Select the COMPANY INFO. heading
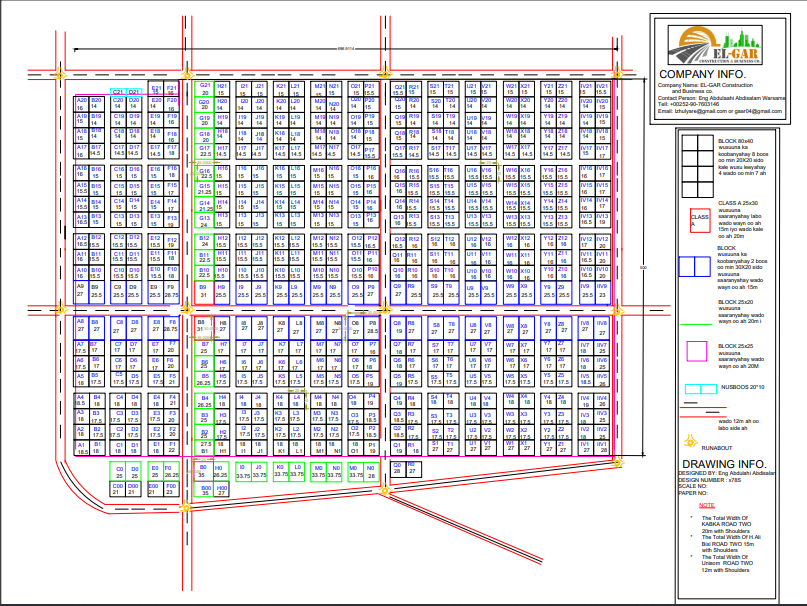The width and height of the screenshot is (807, 606). tap(702, 74)
